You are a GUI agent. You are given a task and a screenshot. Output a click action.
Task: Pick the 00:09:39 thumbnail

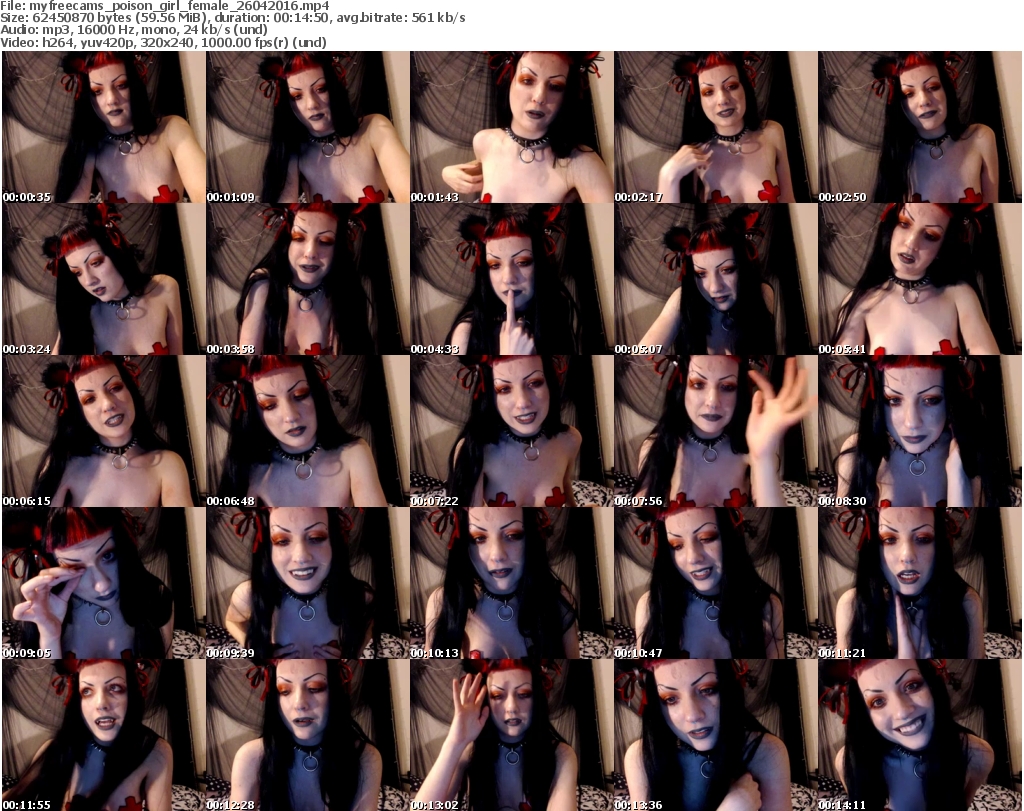308,583
